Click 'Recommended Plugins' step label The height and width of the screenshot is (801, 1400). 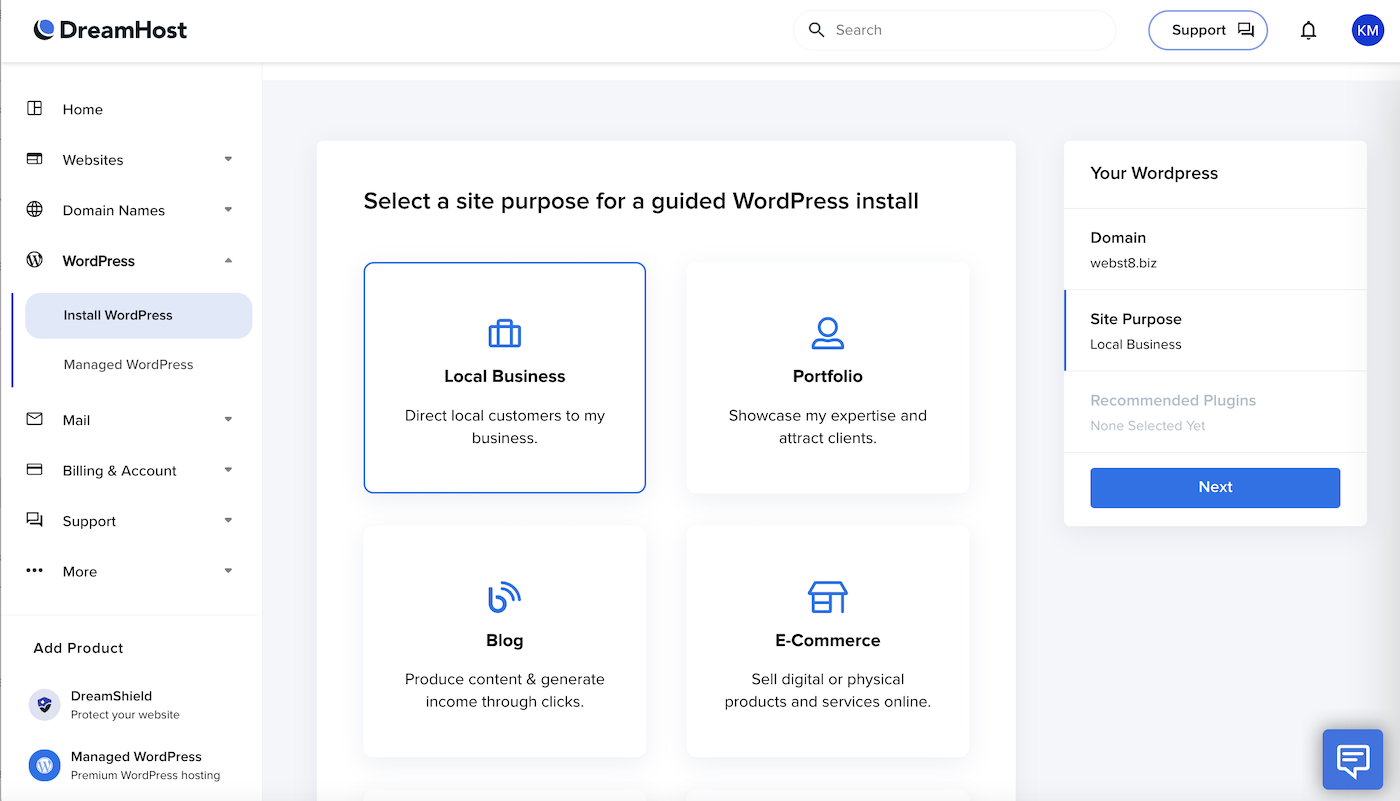(1173, 400)
